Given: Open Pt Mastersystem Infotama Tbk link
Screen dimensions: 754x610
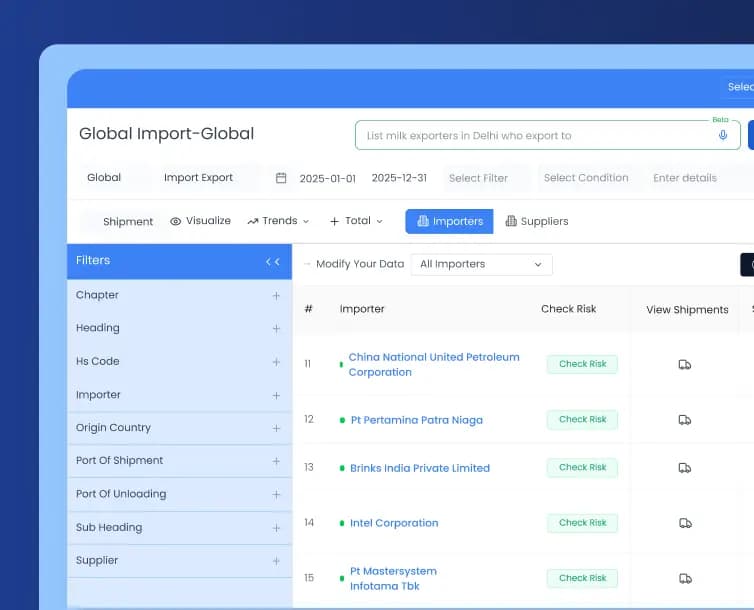Looking at the screenshot, I should (x=393, y=578).
